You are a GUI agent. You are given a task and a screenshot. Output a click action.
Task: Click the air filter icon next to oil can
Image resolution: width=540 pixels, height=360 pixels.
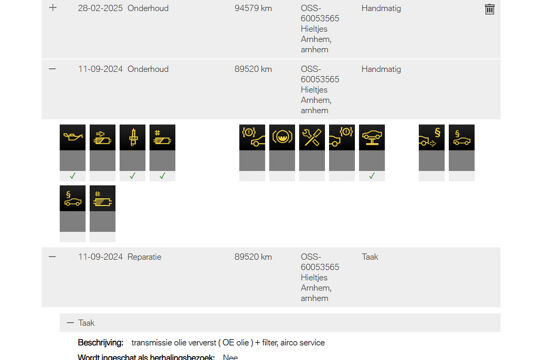tap(102, 137)
